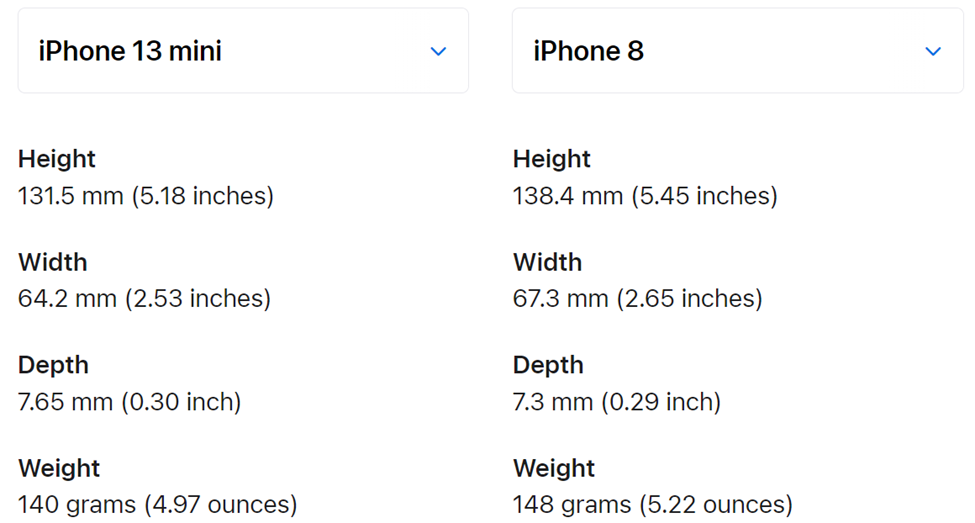This screenshot has height=523, width=975.
Task: Select the 138.4 mm height value
Action: (645, 195)
